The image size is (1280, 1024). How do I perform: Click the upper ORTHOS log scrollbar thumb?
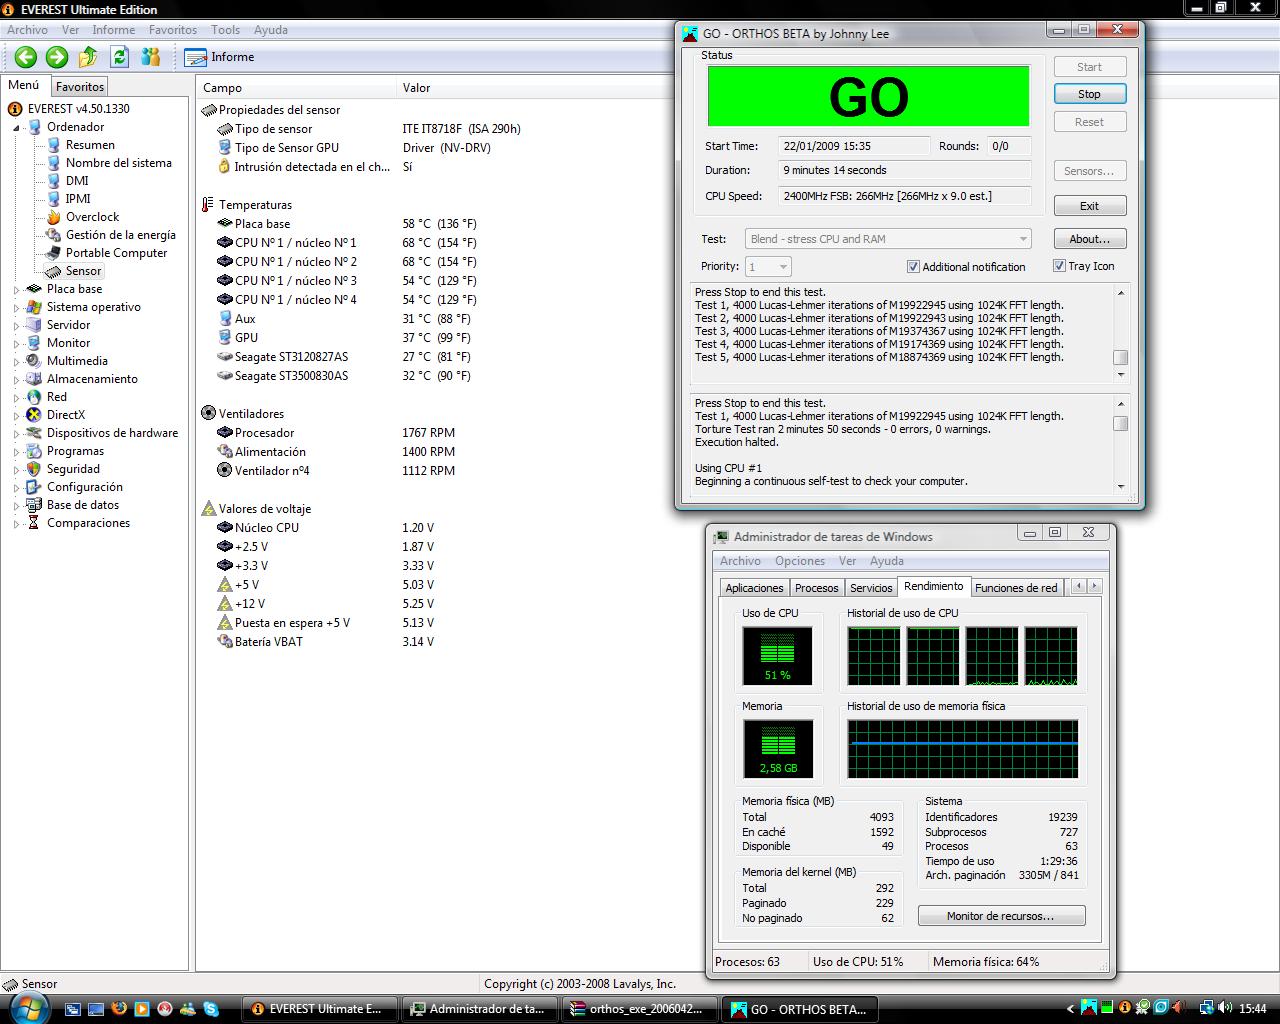pyautogui.click(x=1121, y=358)
